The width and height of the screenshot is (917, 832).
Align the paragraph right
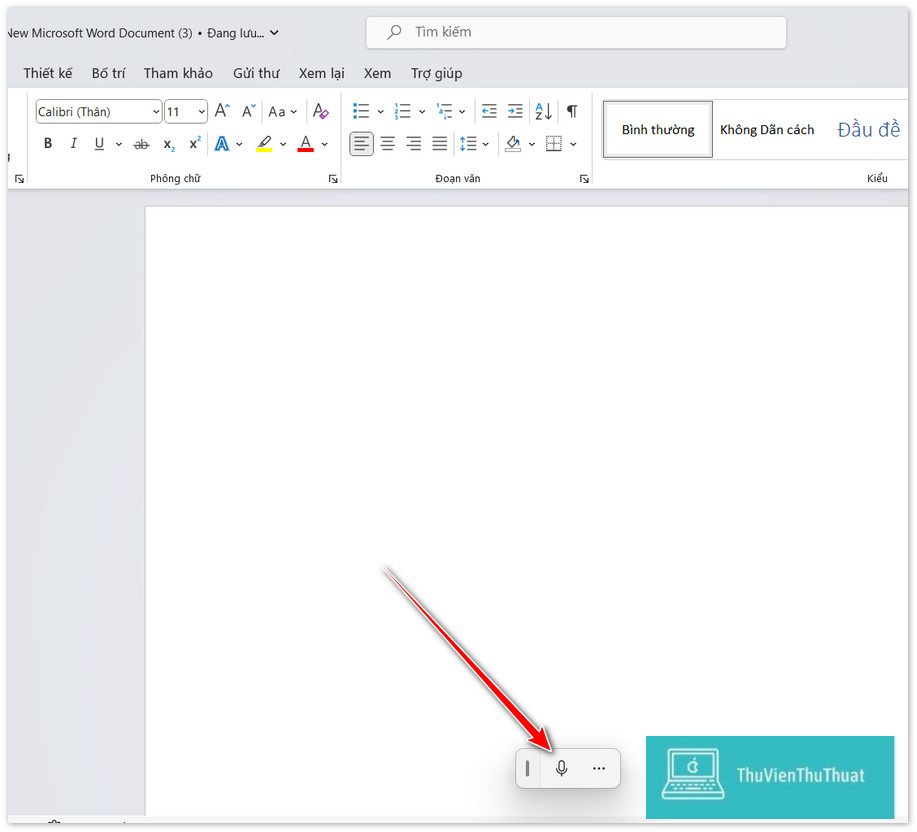(x=413, y=144)
